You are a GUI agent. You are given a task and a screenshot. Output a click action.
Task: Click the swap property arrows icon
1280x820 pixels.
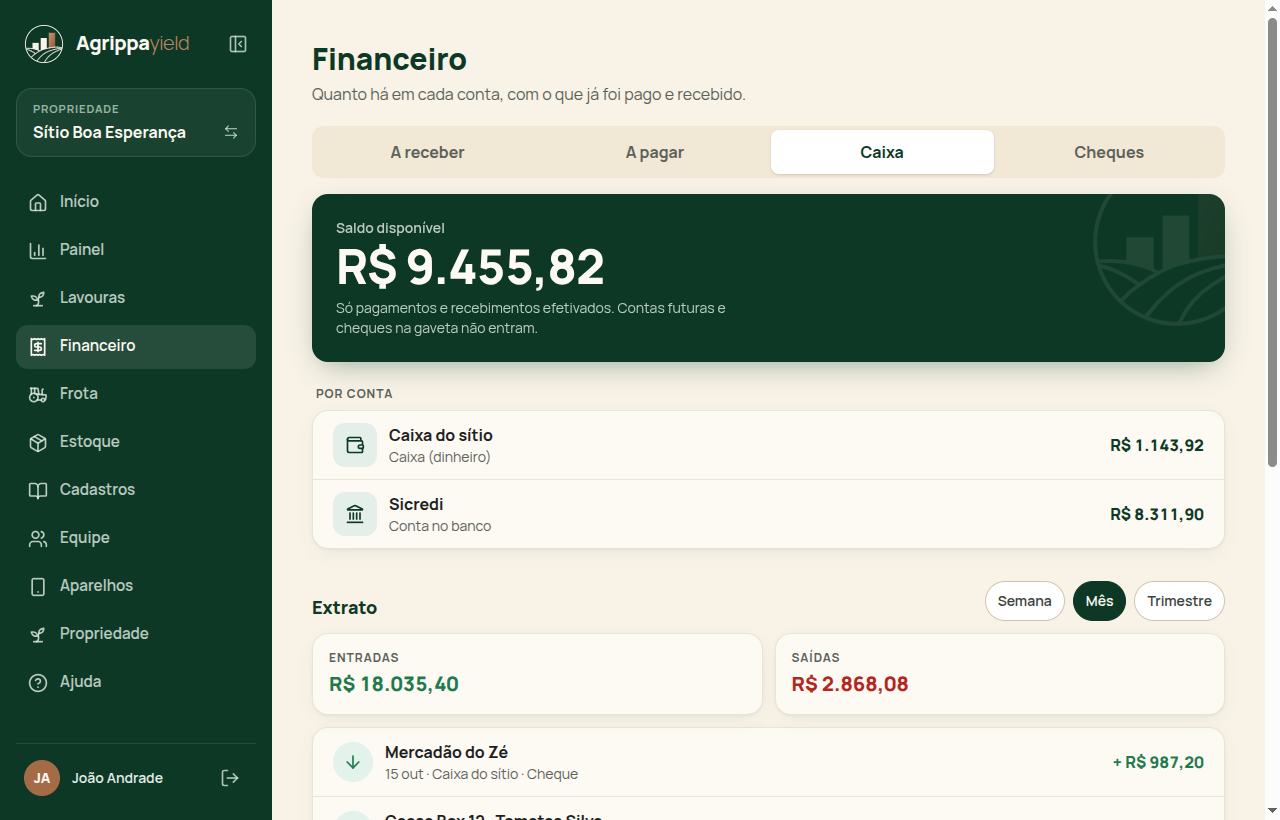(231, 132)
